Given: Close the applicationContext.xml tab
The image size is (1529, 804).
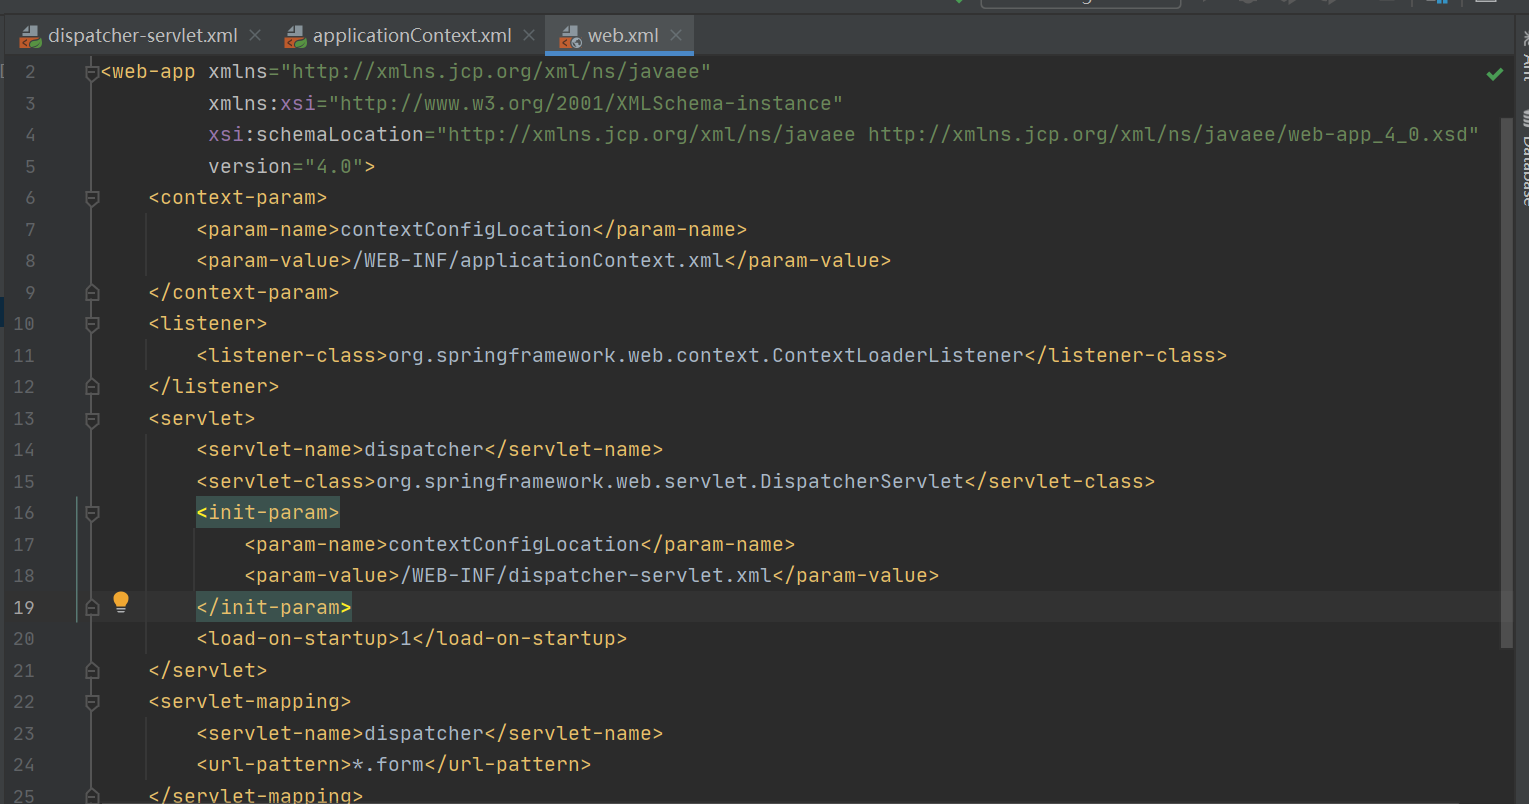Looking at the screenshot, I should tap(528, 34).
